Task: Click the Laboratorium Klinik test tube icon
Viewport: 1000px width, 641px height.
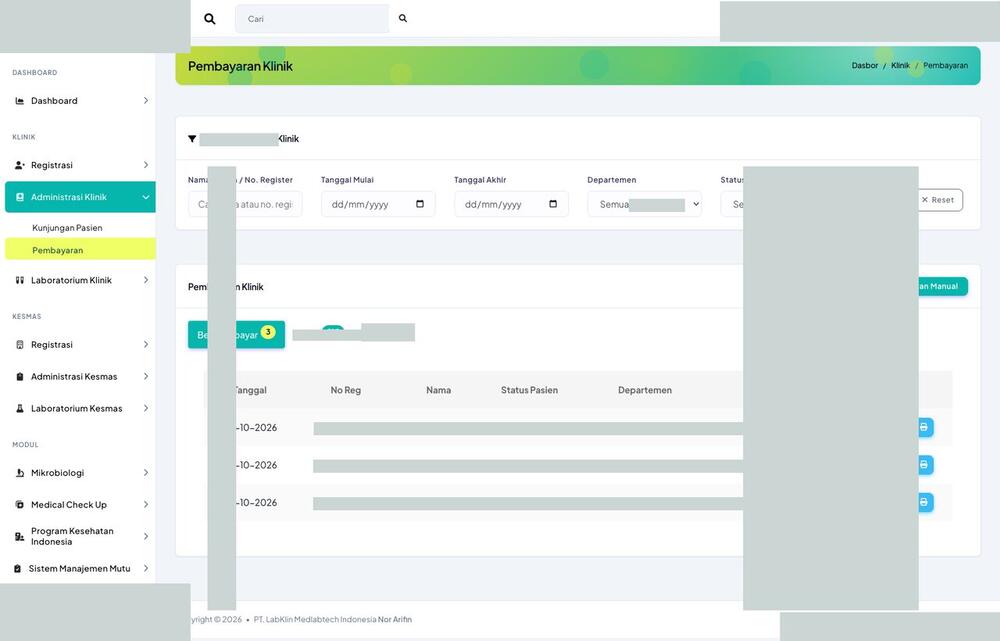Action: [x=20, y=280]
